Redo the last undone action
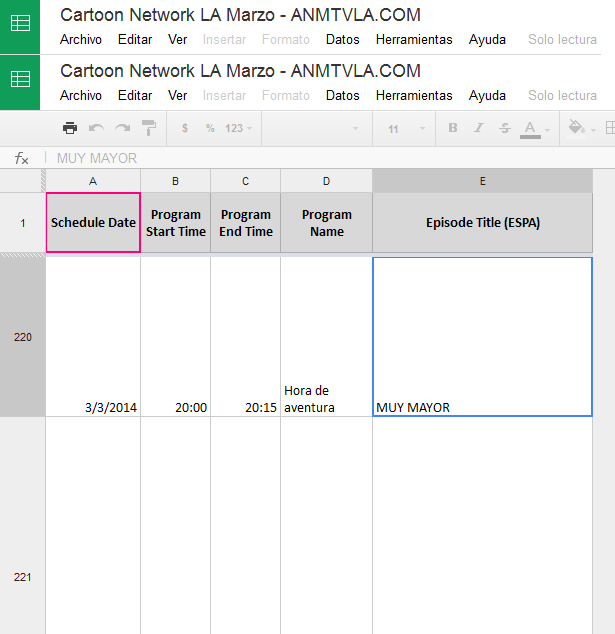The width and height of the screenshot is (615, 634). pos(123,128)
